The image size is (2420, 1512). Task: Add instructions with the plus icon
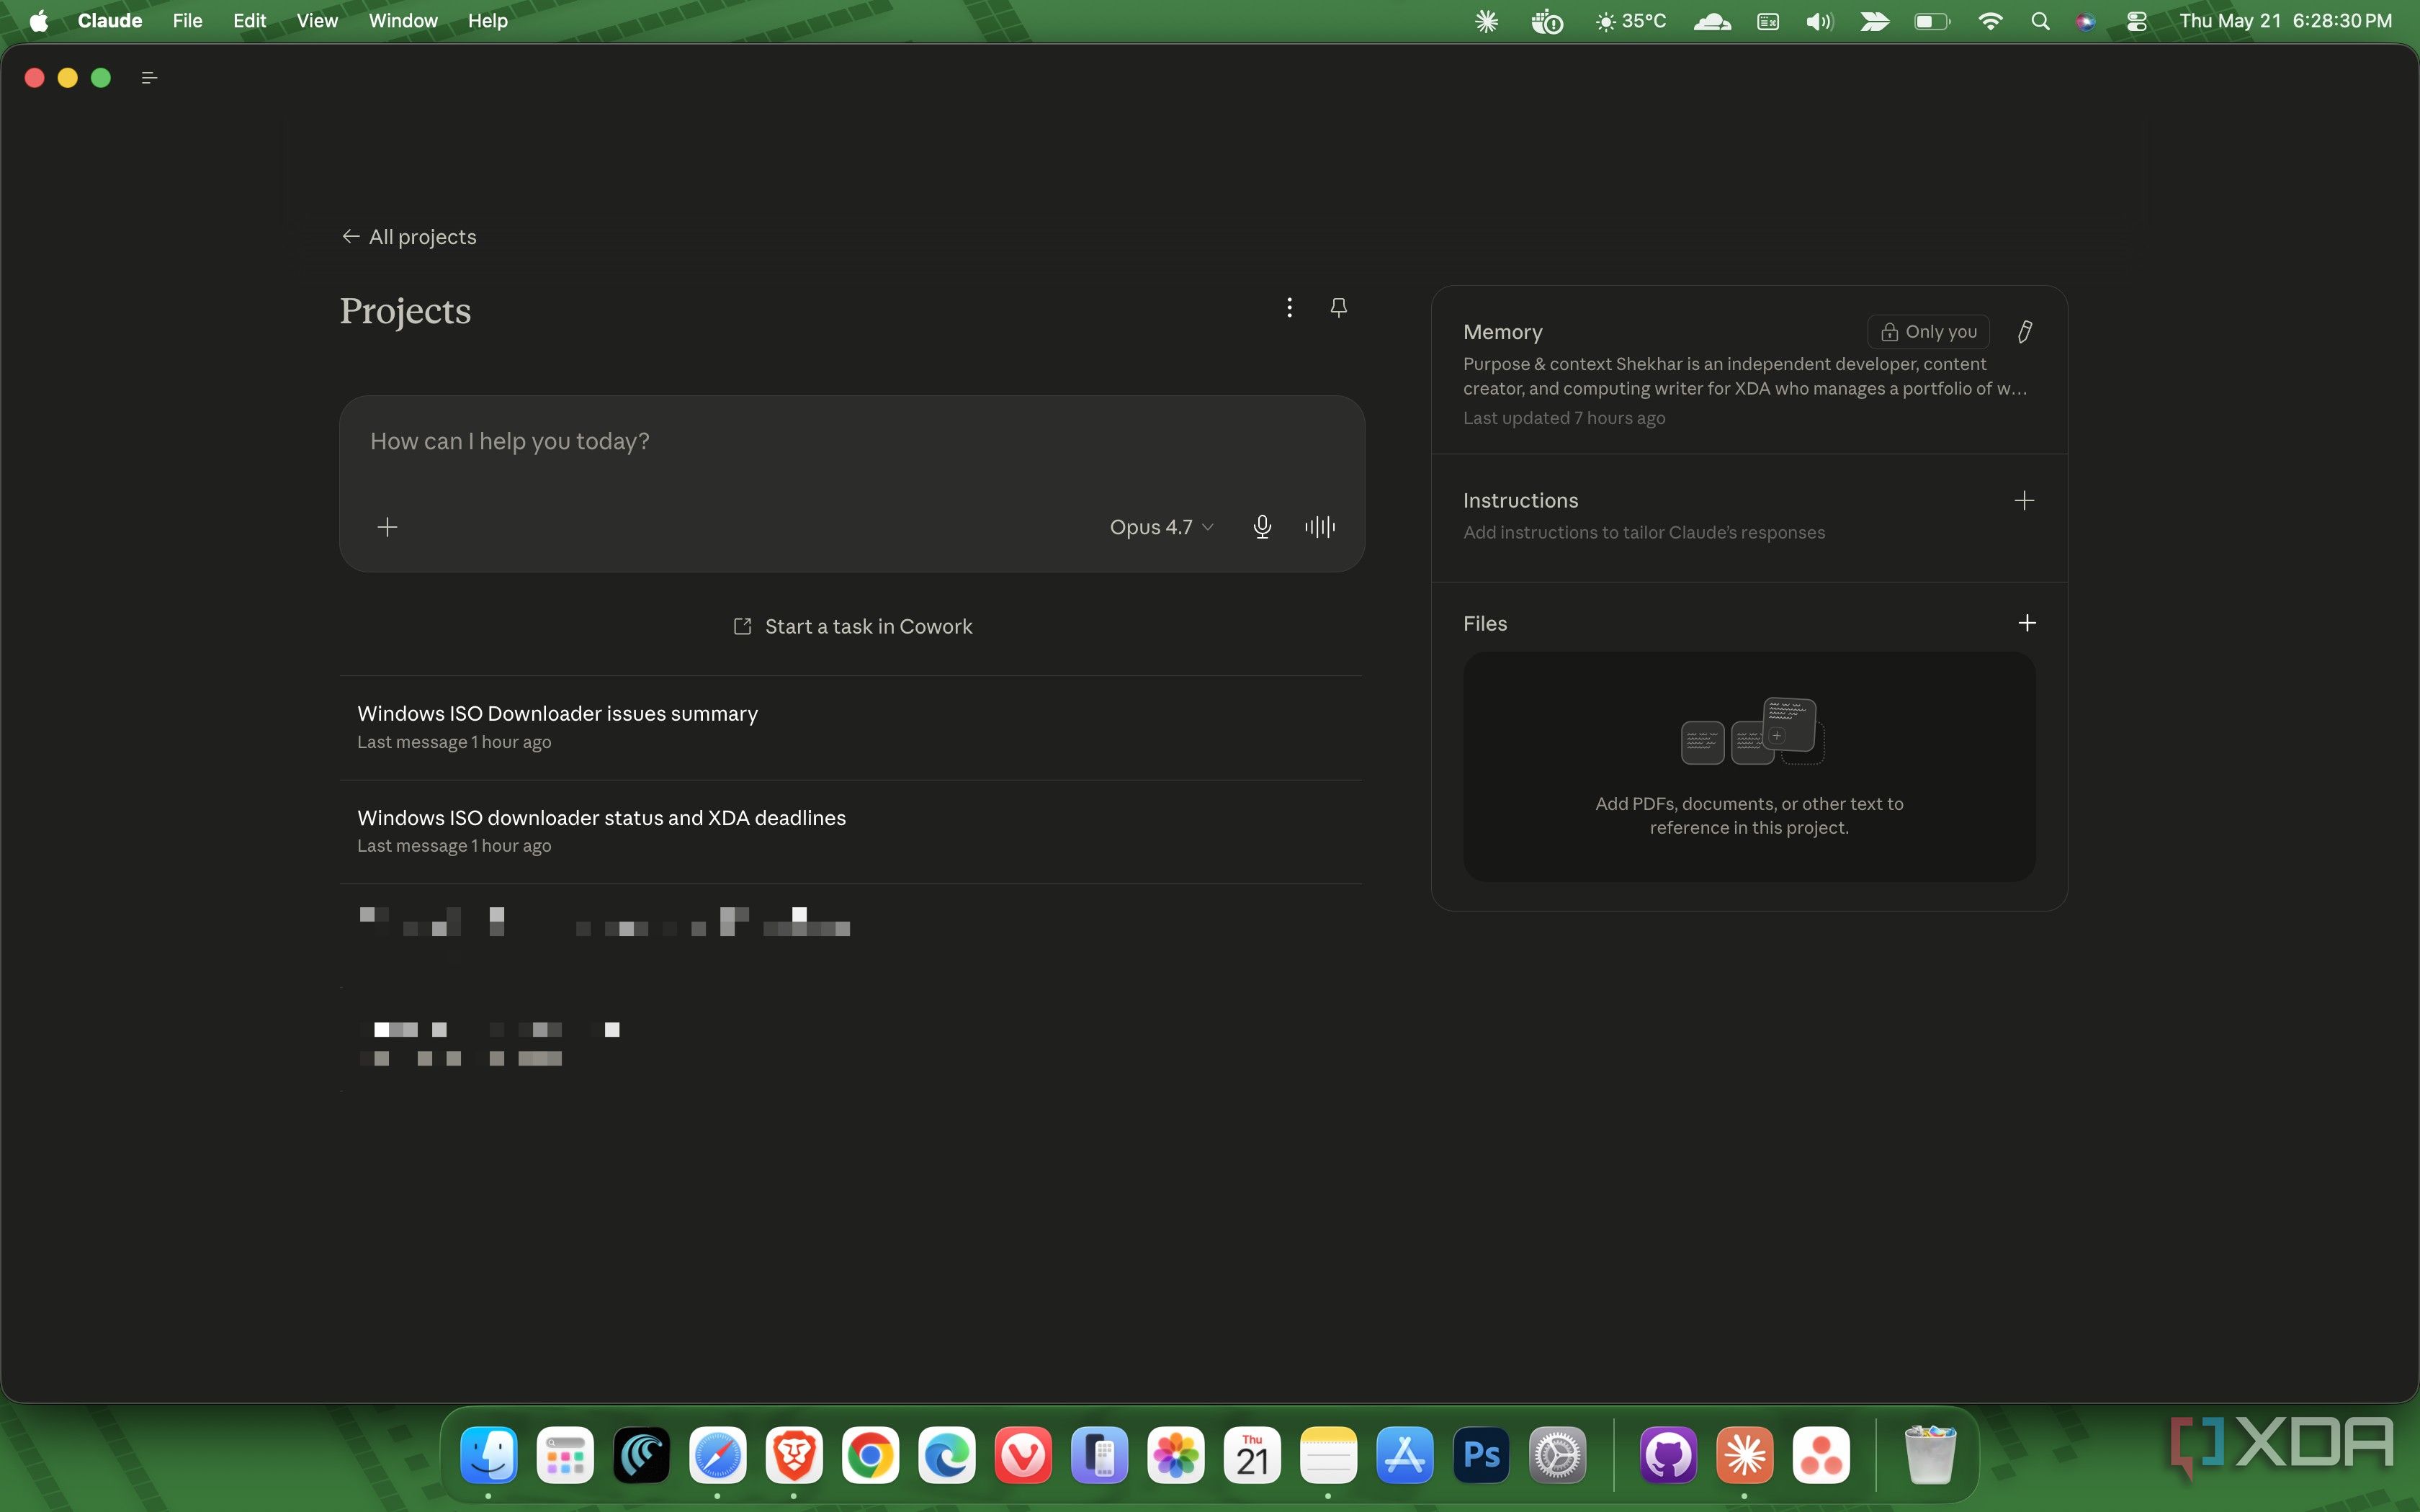tap(2024, 500)
